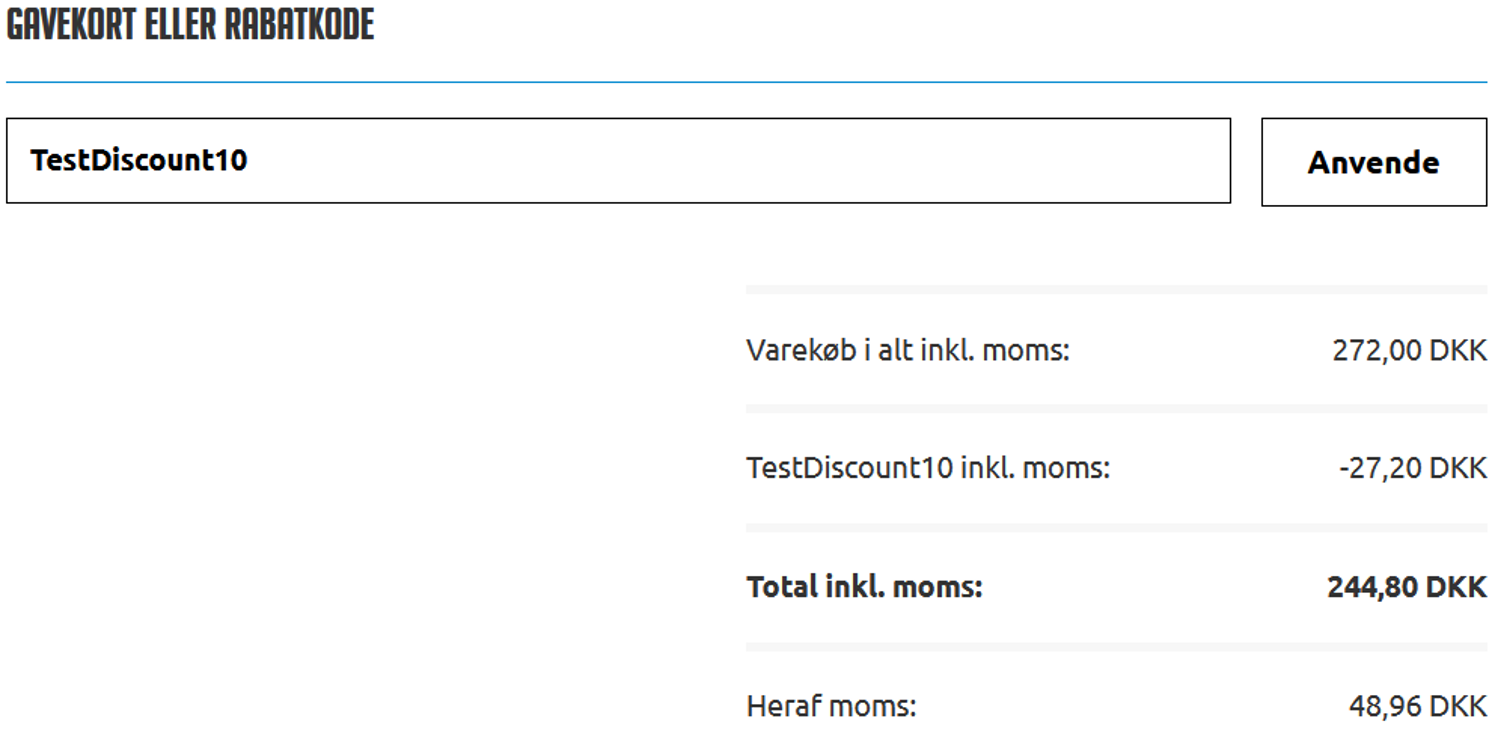Click the TestDiscount10 text inside the input
Viewport: 1495px width, 739px height.
pos(139,160)
